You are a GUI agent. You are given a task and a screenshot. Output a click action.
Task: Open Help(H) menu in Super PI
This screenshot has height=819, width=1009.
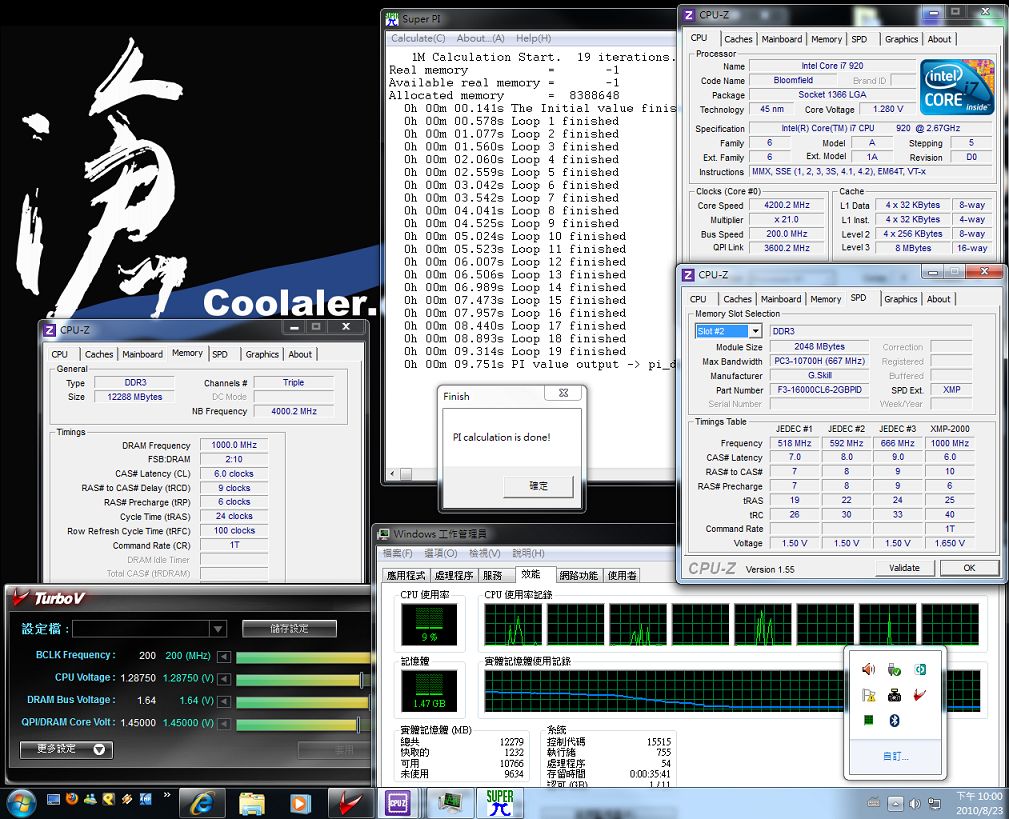coord(533,39)
